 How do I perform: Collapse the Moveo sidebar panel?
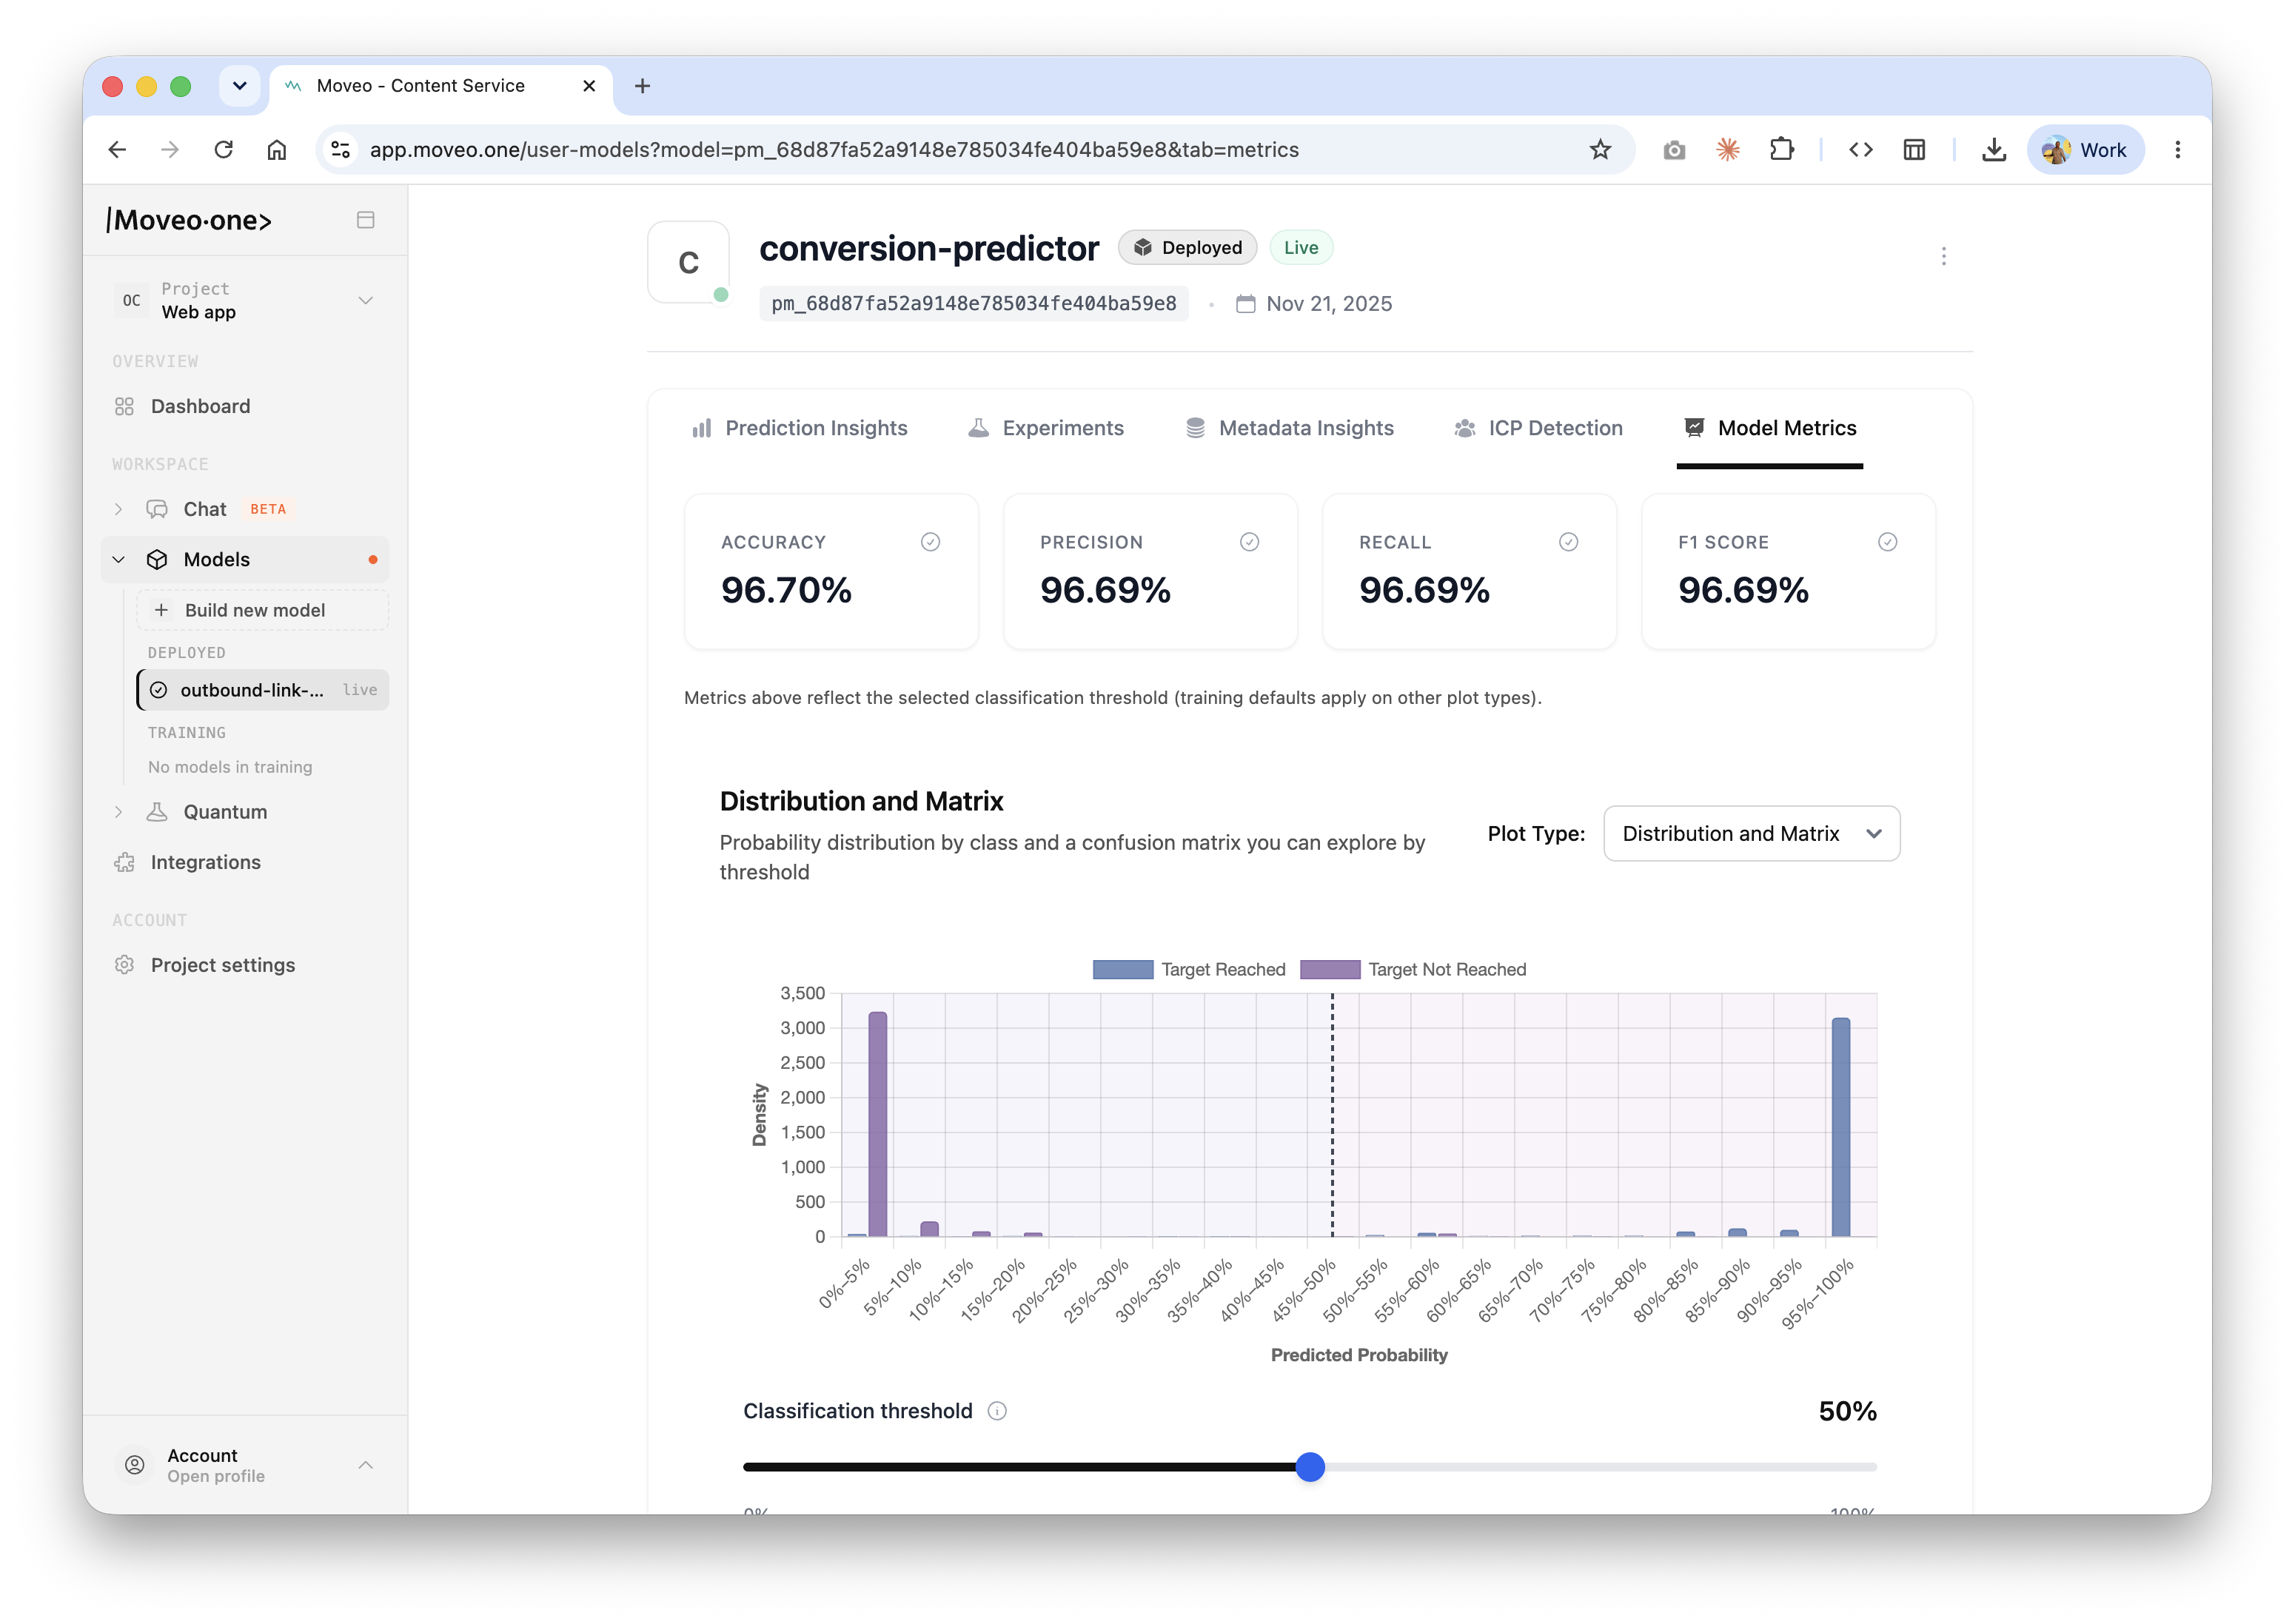pos(366,220)
